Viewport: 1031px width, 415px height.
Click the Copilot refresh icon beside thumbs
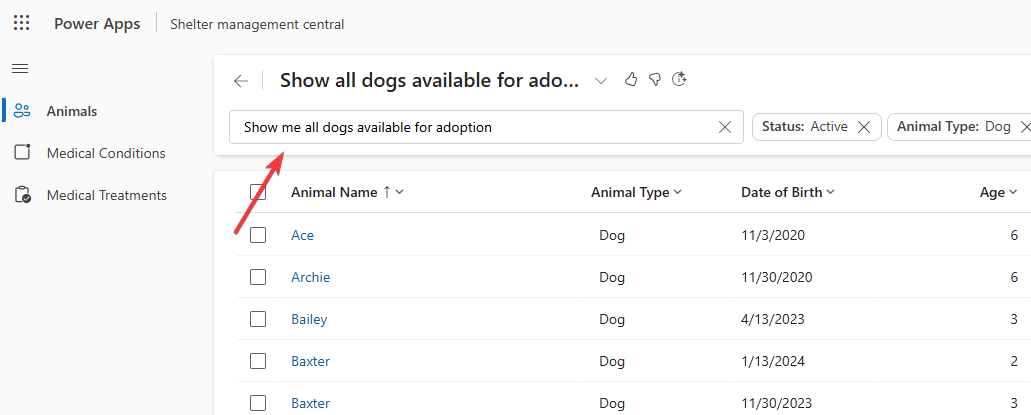click(679, 80)
